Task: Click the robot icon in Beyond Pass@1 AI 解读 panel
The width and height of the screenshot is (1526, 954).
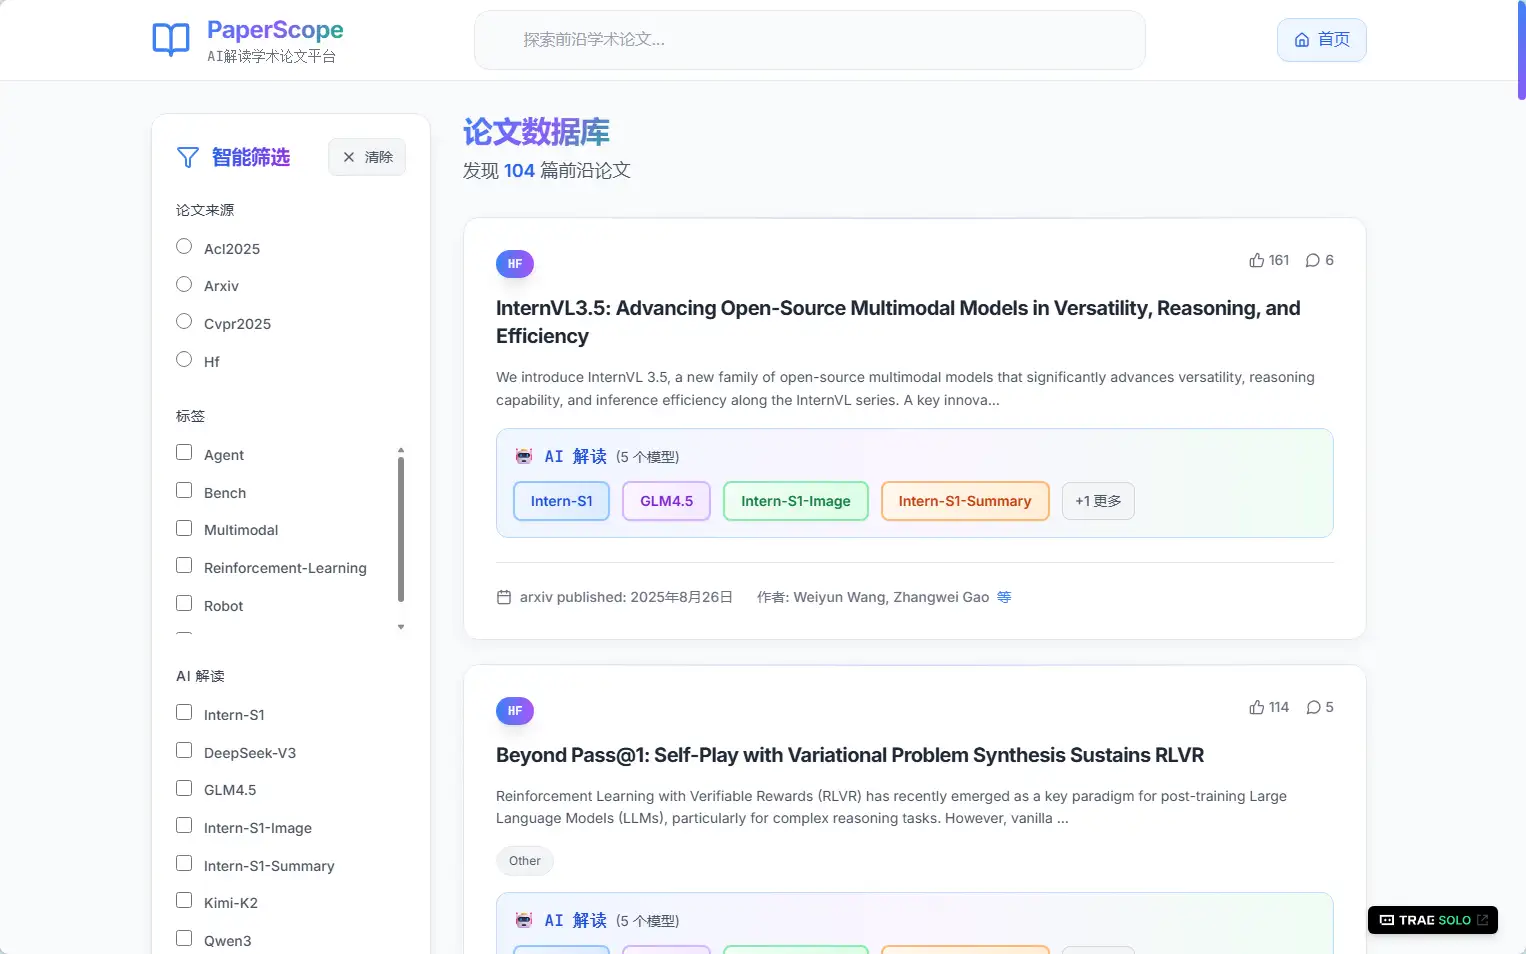Action: (524, 920)
